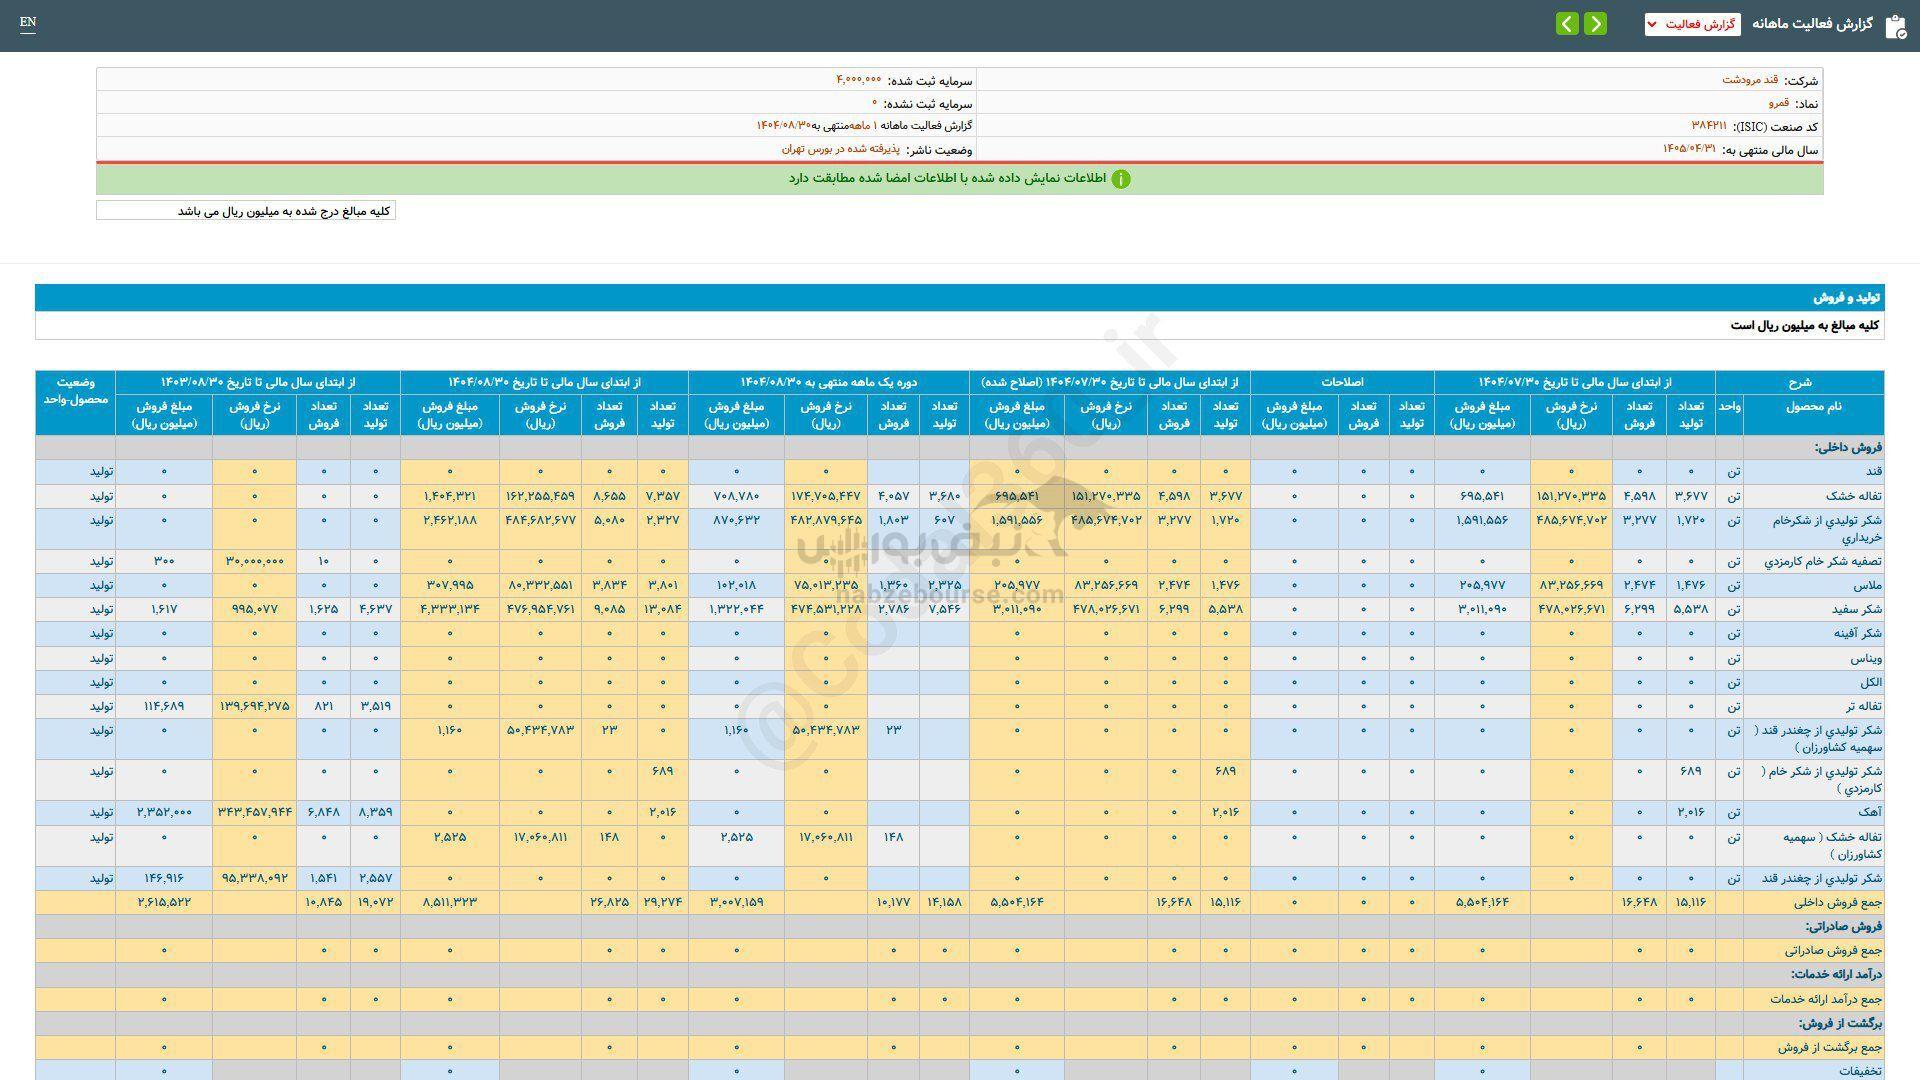Click the clipboard report icon in header
This screenshot has height=1080, width=1920.
tap(1895, 25)
